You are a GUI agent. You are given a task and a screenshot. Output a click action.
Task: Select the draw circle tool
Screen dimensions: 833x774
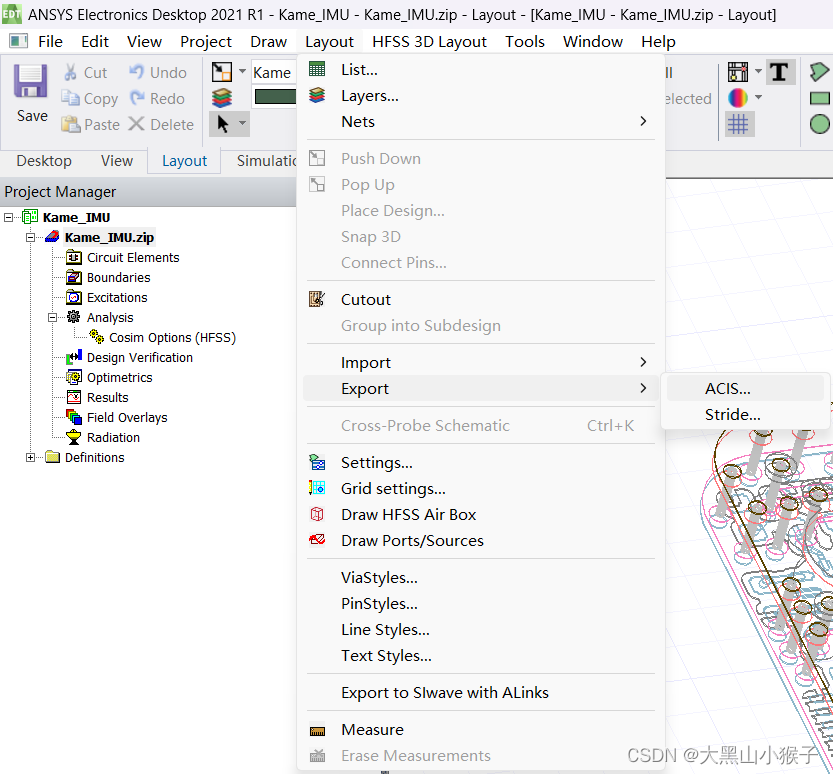[x=820, y=124]
